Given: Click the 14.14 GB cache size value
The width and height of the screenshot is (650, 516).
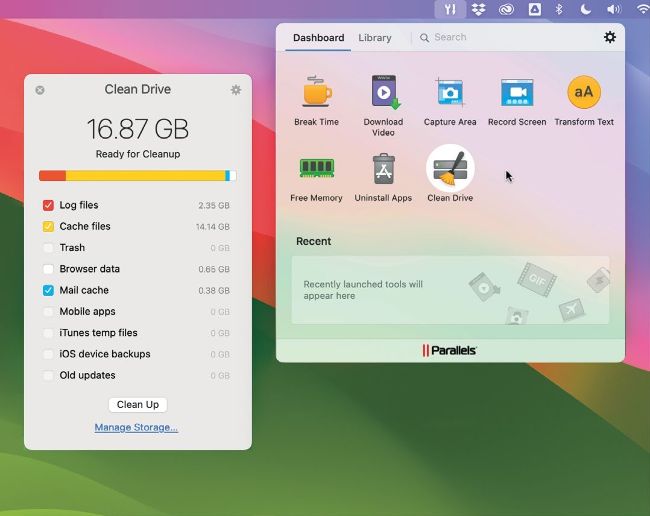Looking at the screenshot, I should click(x=213, y=227).
